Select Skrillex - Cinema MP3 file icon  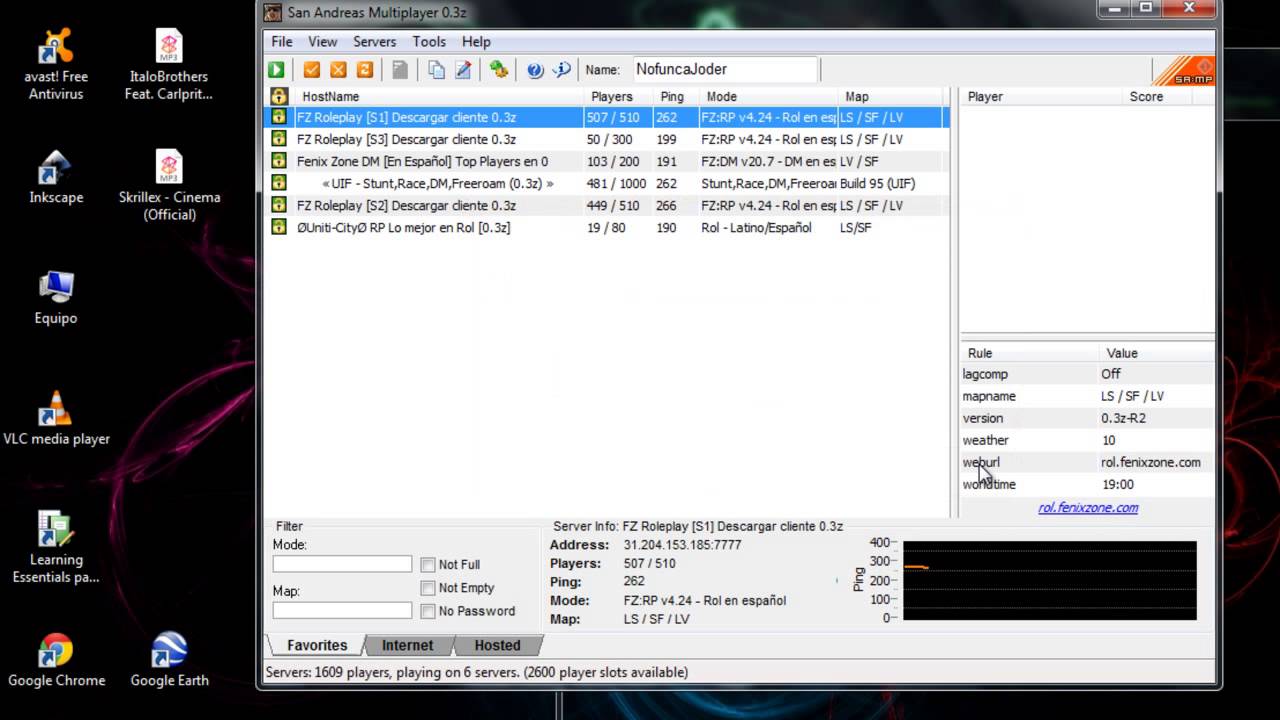[x=169, y=185]
